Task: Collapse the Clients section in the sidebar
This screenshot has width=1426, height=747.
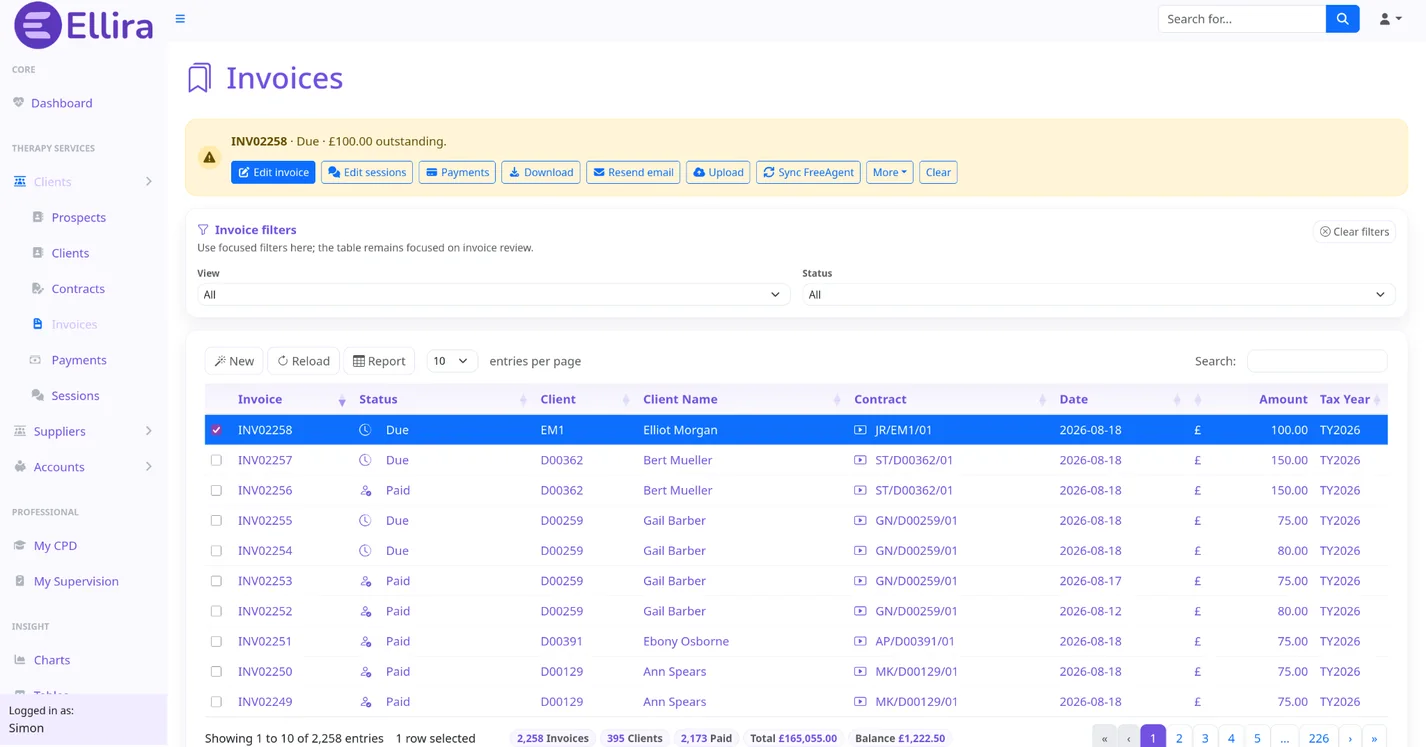Action: click(149, 182)
